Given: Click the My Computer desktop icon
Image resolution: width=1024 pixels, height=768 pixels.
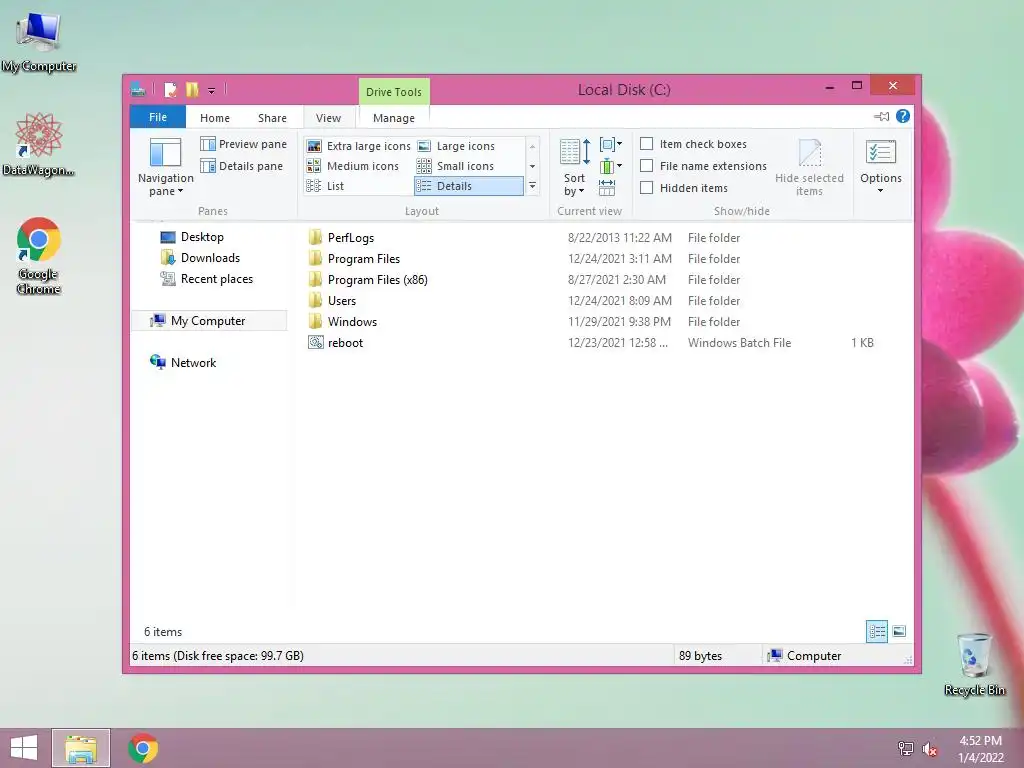Looking at the screenshot, I should tap(39, 42).
